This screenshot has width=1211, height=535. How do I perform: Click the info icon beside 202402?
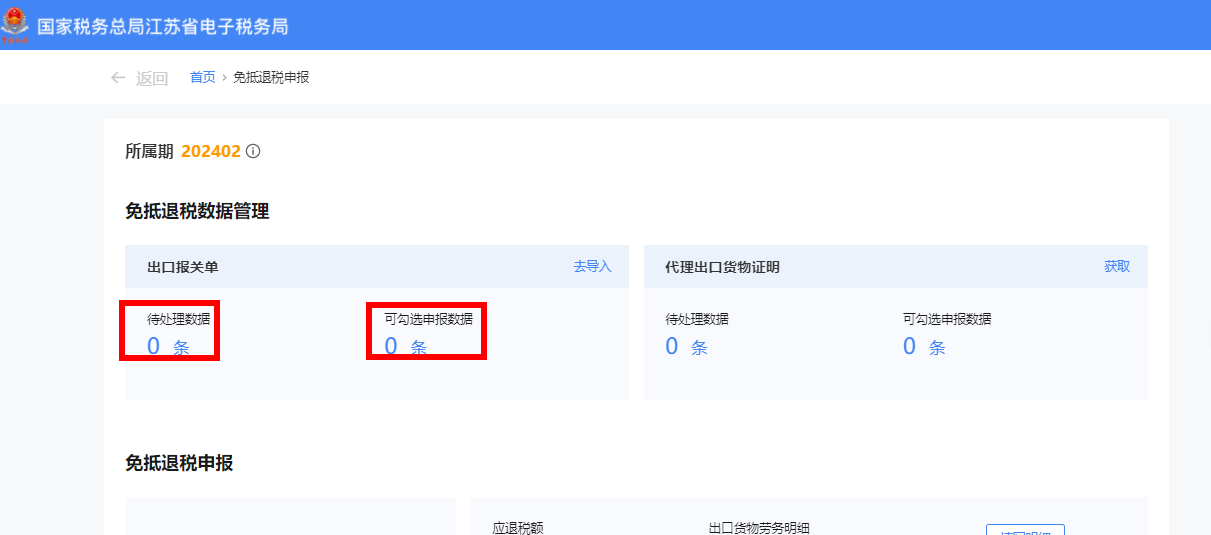point(253,152)
